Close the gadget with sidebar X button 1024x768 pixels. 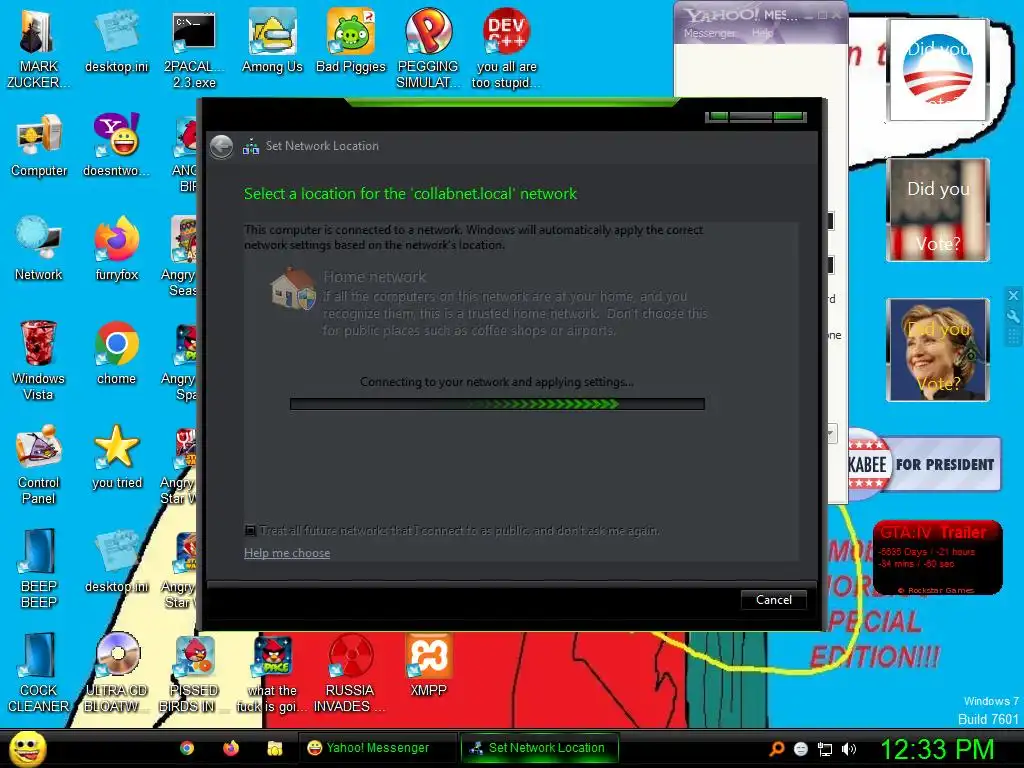pos(1013,295)
